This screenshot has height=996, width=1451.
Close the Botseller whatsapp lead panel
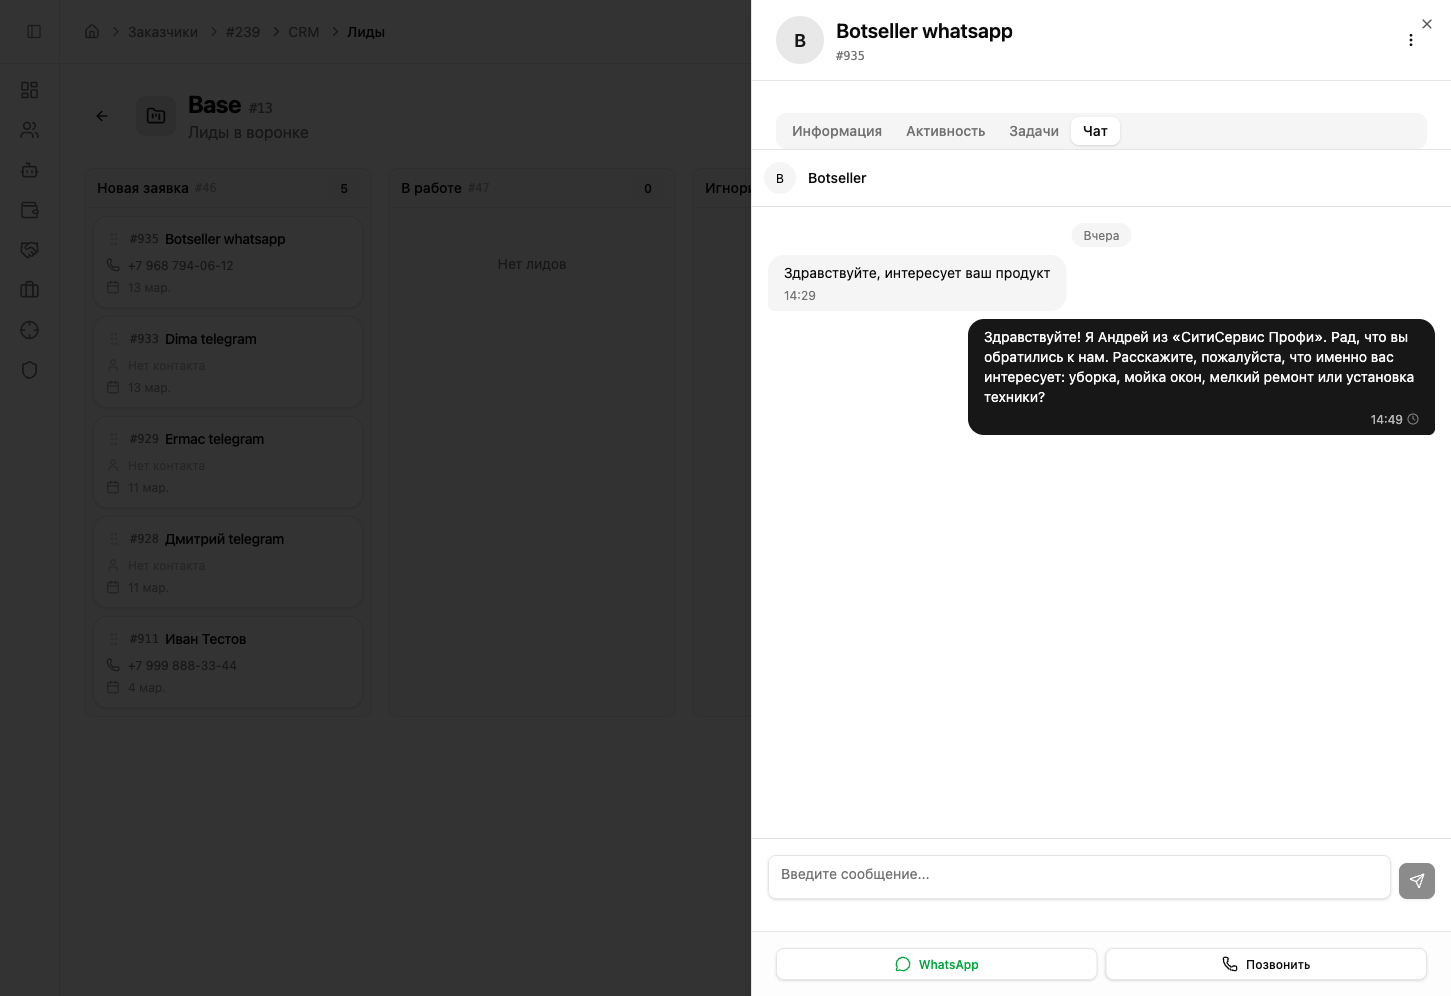[1427, 24]
